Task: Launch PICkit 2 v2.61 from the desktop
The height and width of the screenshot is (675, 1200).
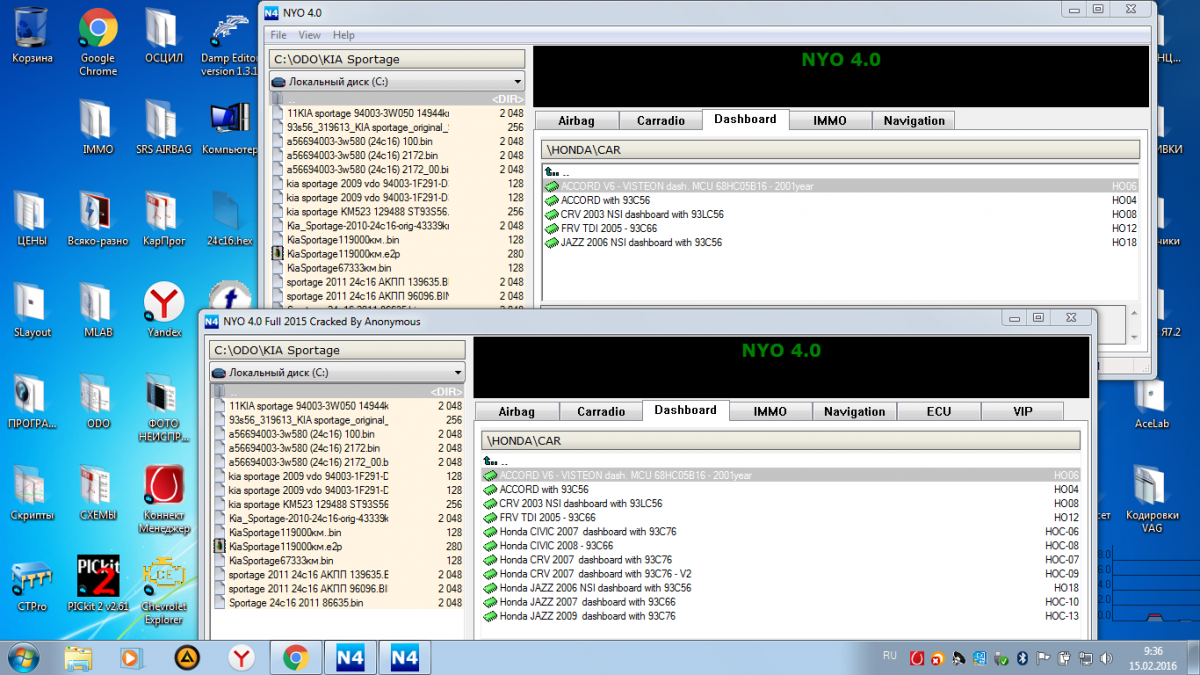Action: [x=98, y=584]
